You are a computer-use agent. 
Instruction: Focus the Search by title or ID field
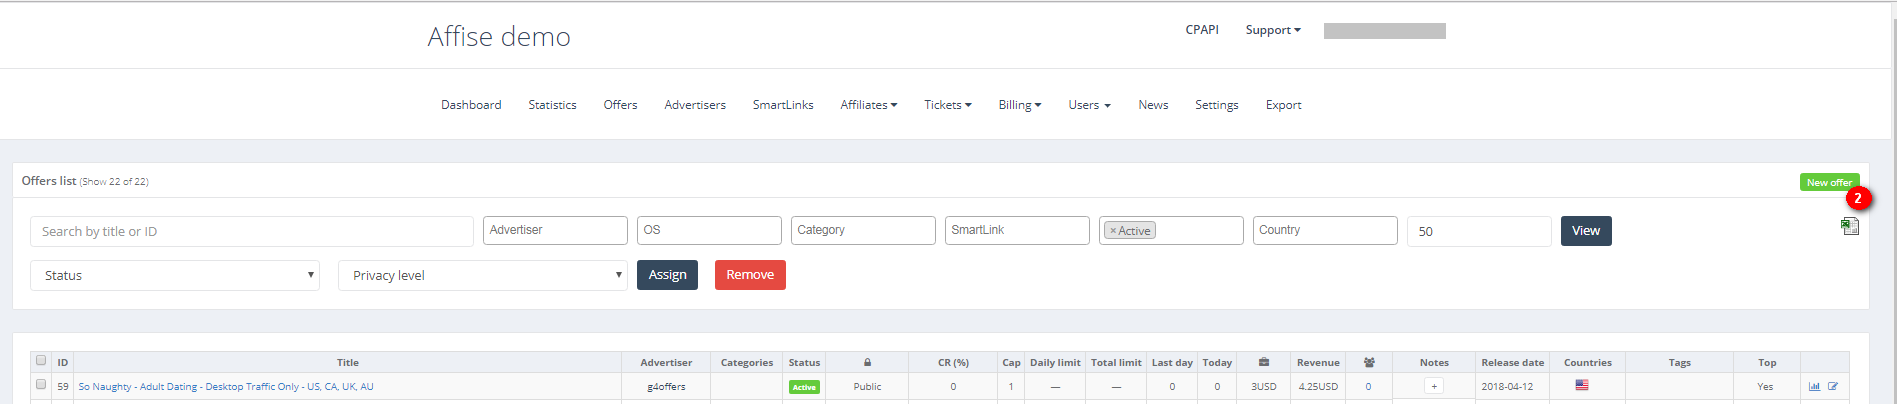tap(251, 231)
